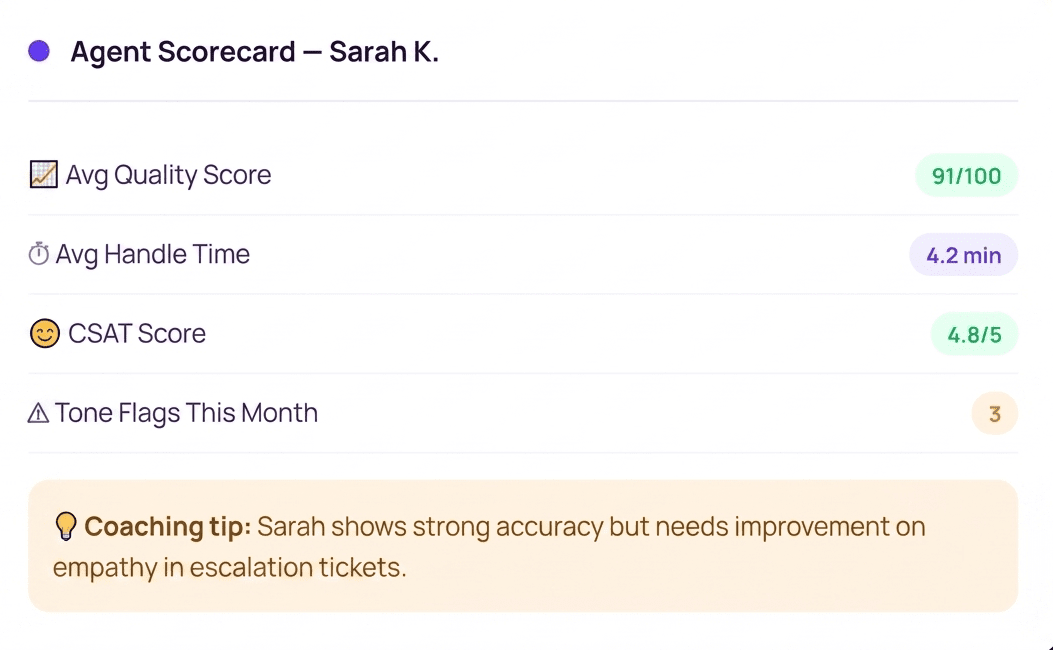This screenshot has height=650, width=1053.
Task: Click the smiley face icon beside CSAT Score
Action: coord(45,334)
